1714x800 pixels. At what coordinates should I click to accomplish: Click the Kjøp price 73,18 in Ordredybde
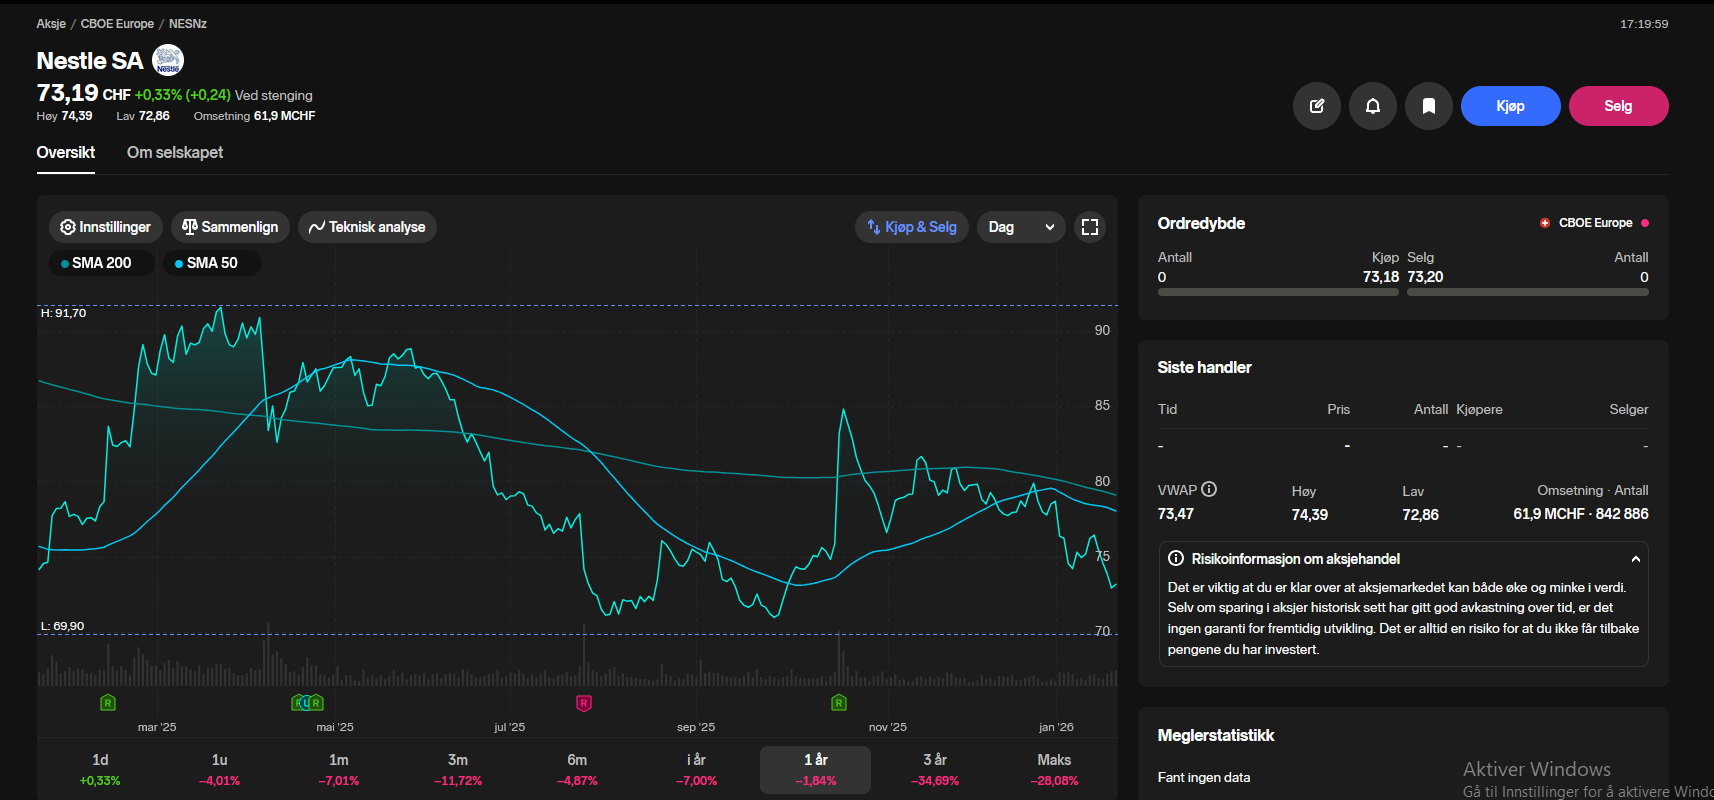pyautogui.click(x=1381, y=277)
